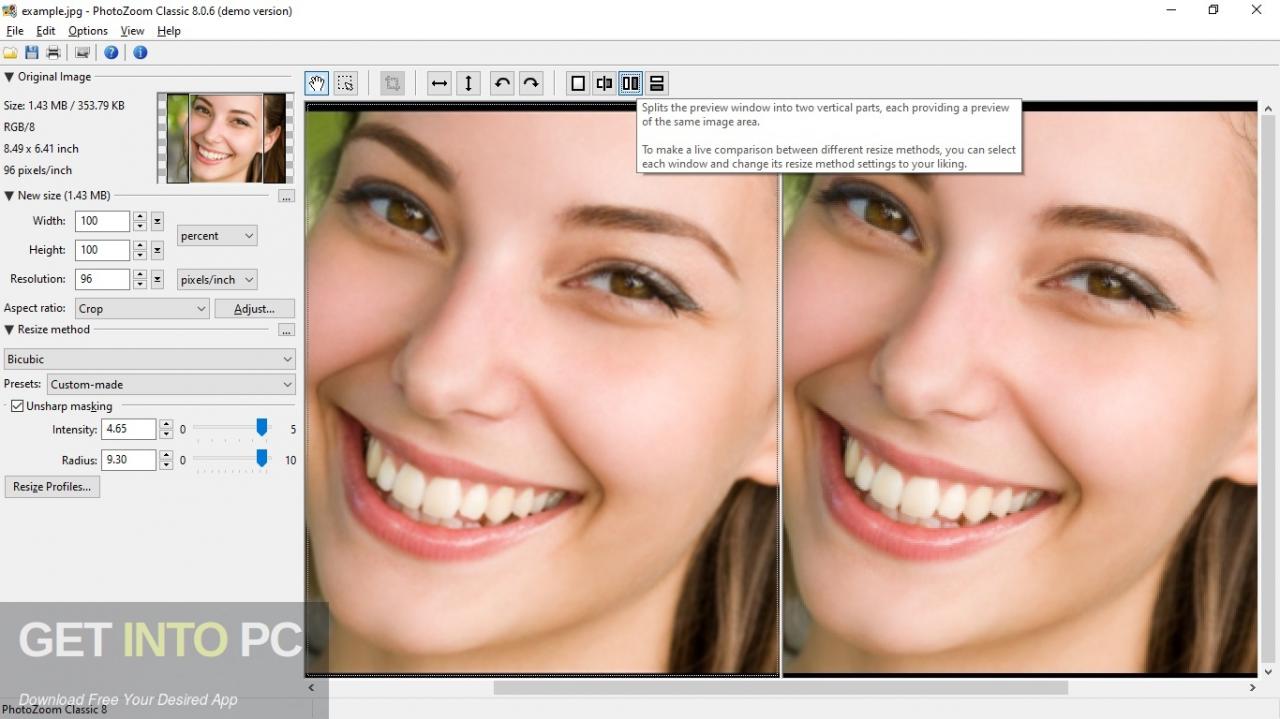Open an image file with the folder icon
The image size is (1280, 719).
[10, 52]
